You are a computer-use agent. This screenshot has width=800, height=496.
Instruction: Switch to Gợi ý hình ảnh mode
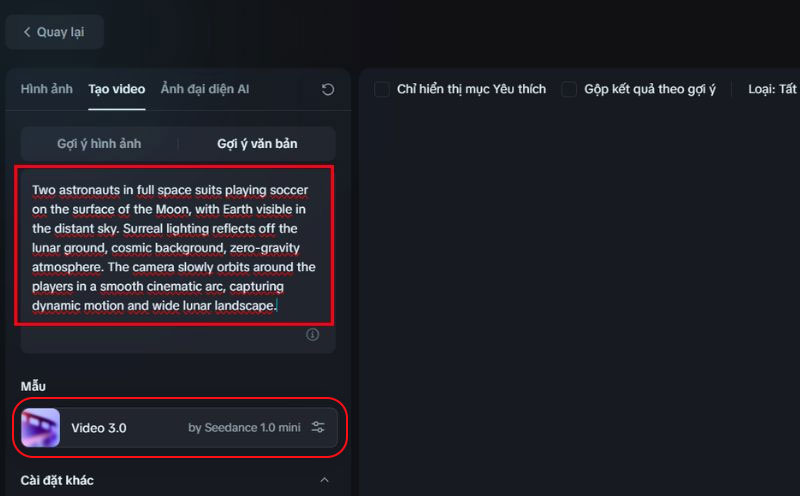click(99, 144)
